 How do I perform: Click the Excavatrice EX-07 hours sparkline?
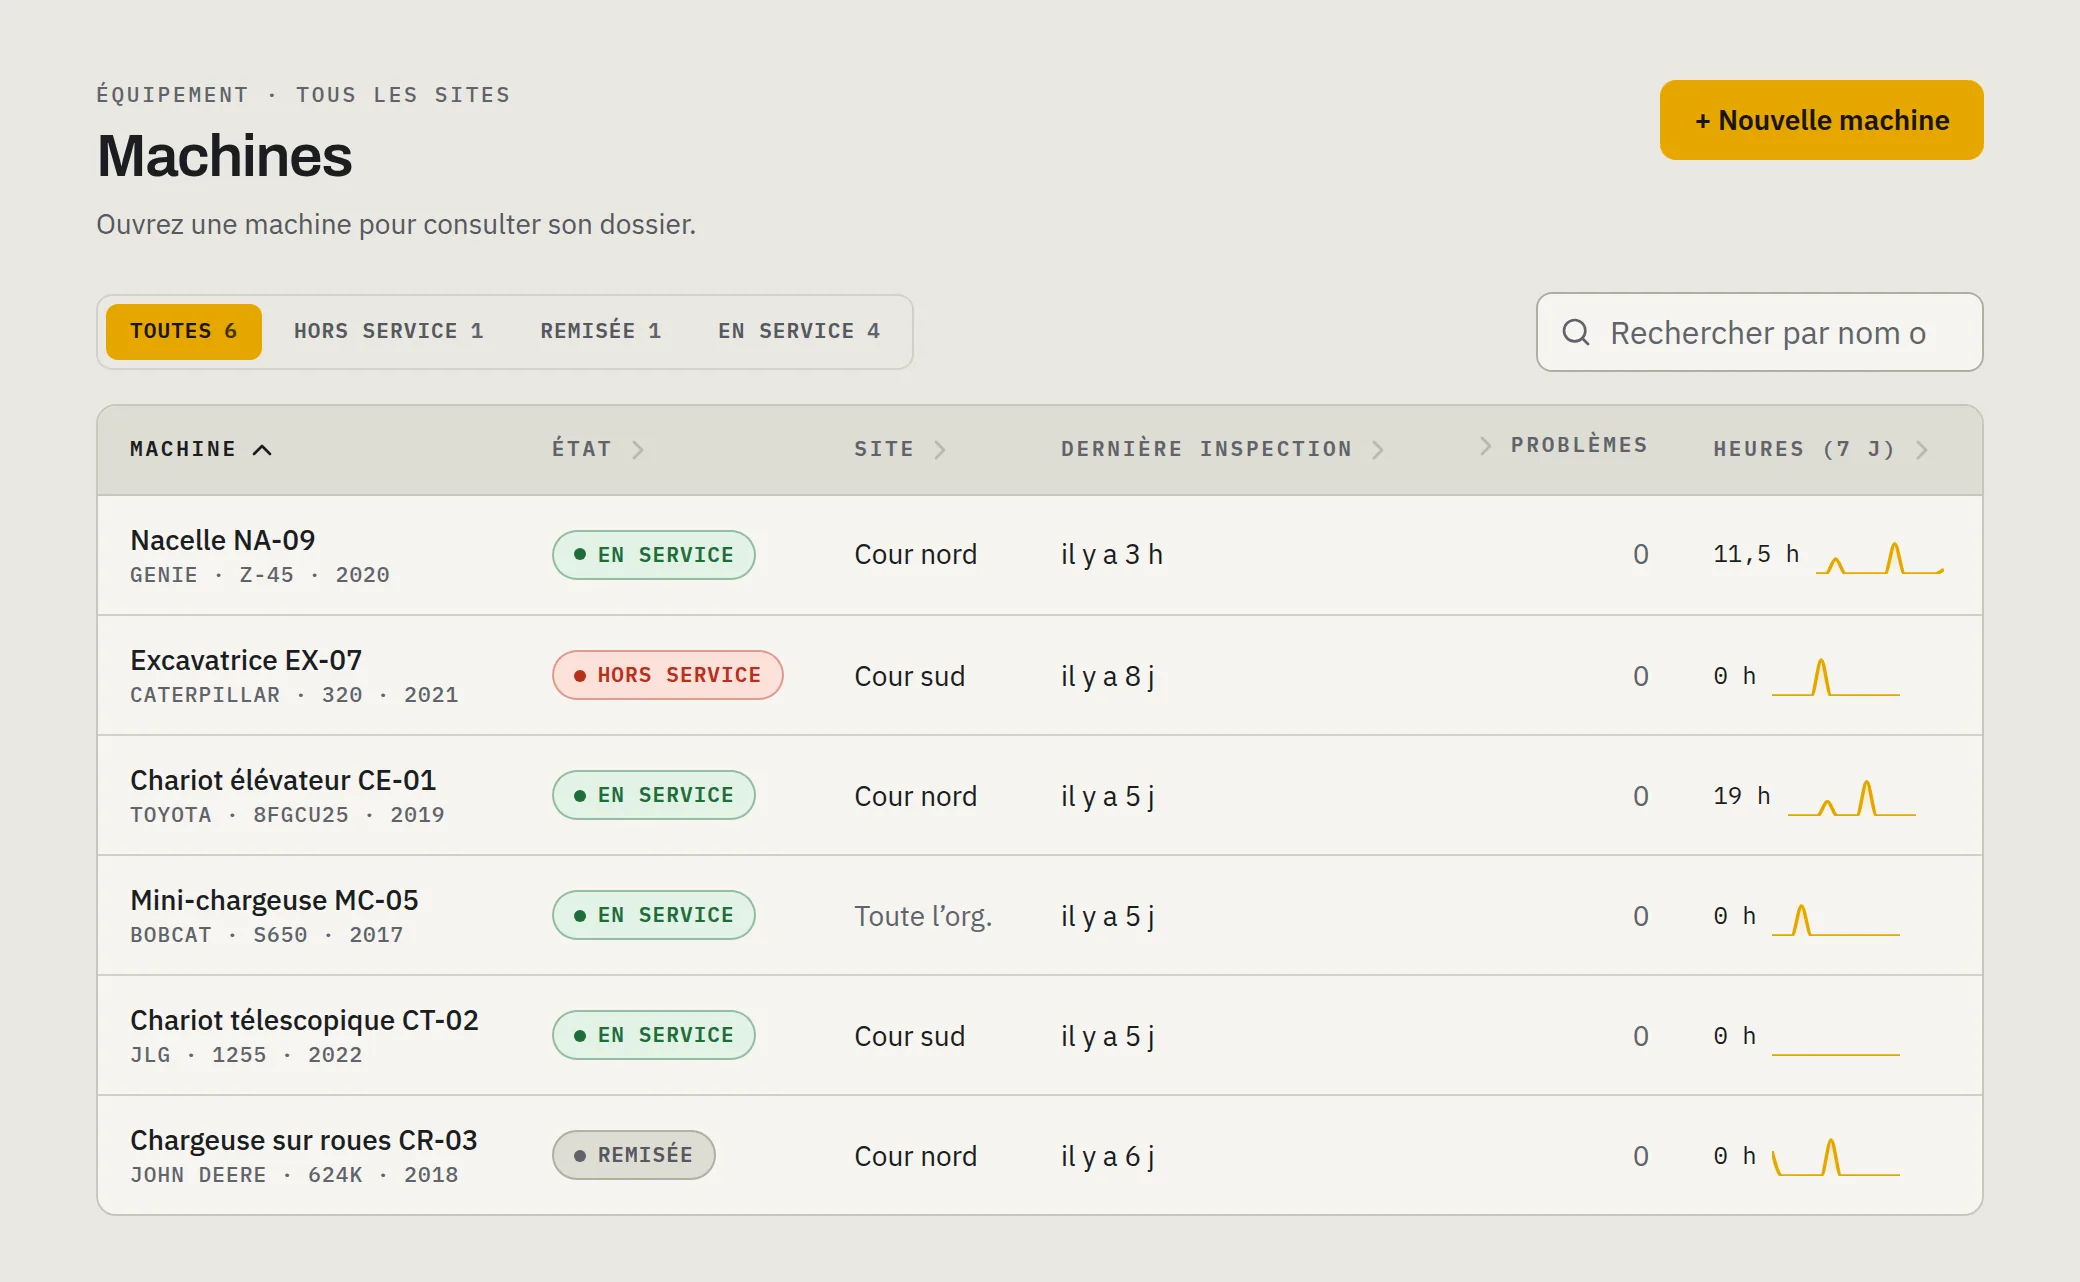tap(1836, 677)
